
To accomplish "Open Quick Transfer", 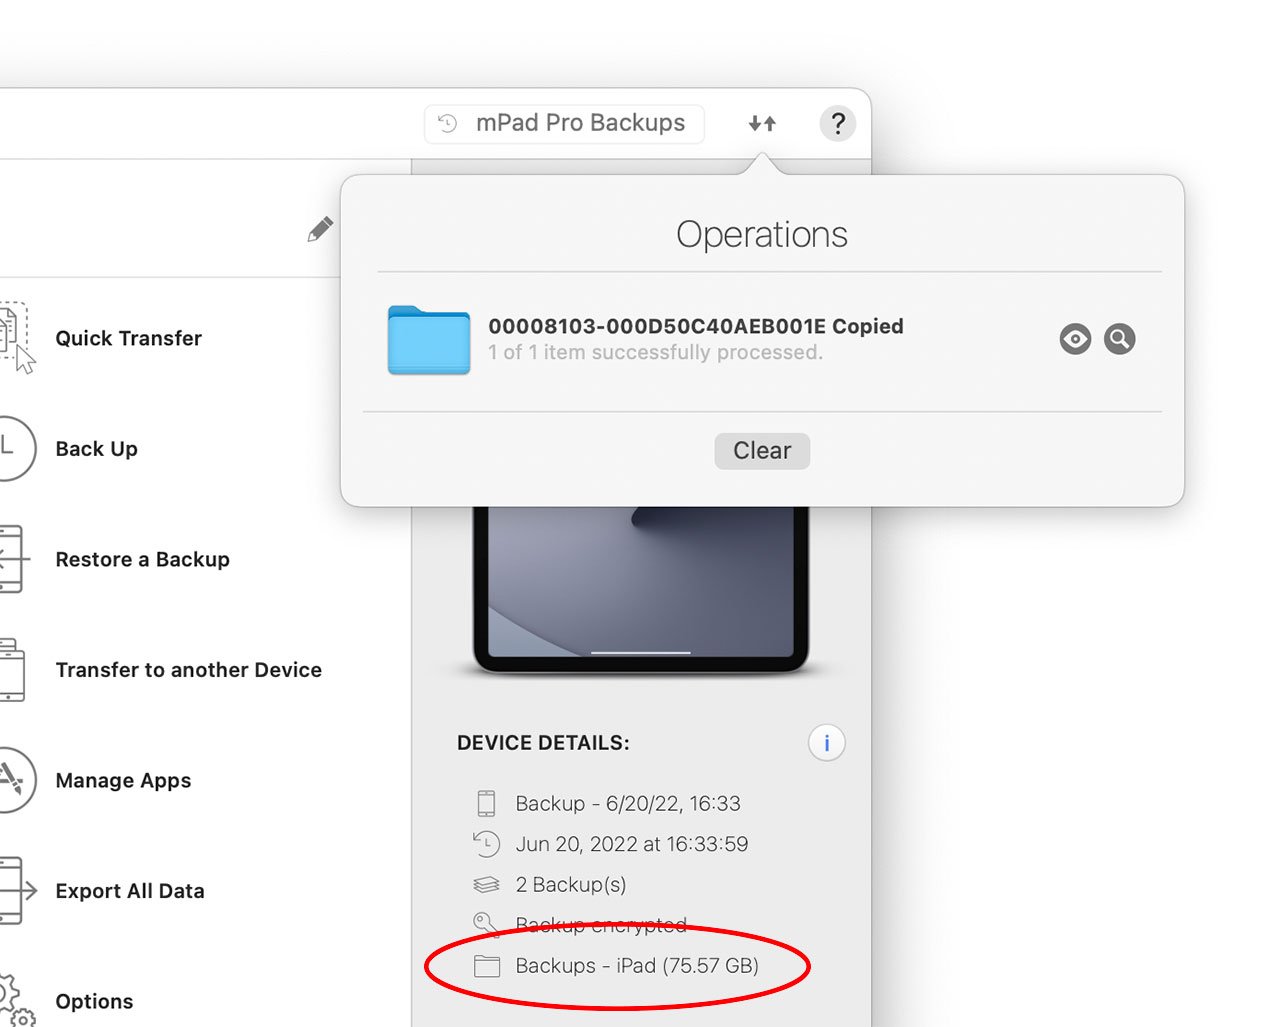I will pos(128,338).
